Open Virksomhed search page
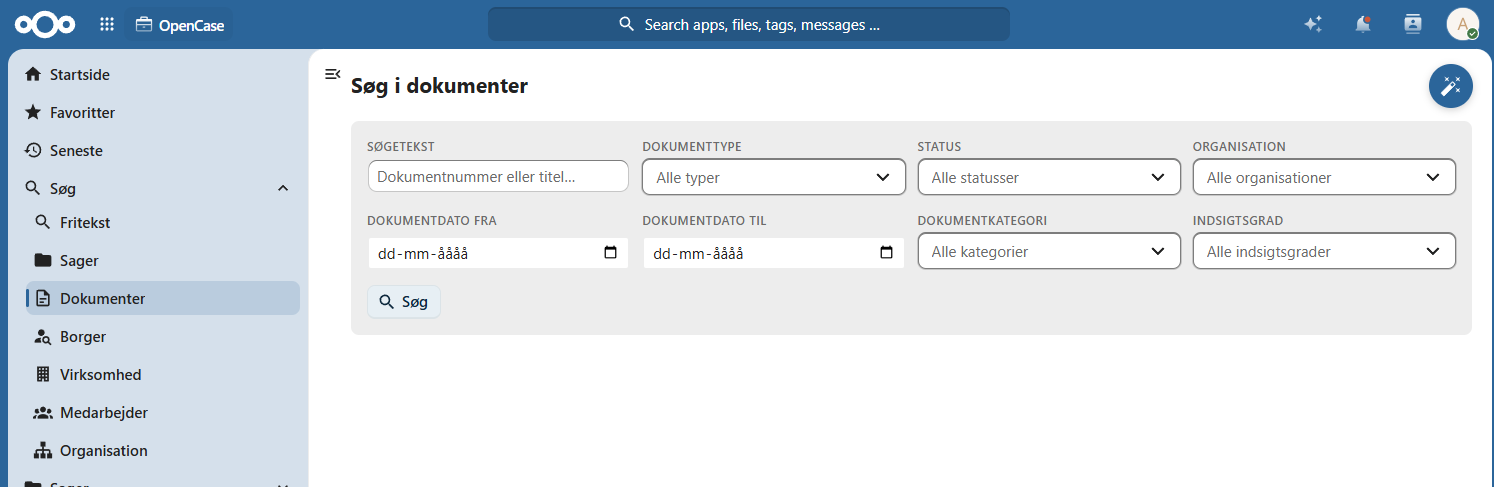Screen dimensions: 1494x487 point(162,375)
